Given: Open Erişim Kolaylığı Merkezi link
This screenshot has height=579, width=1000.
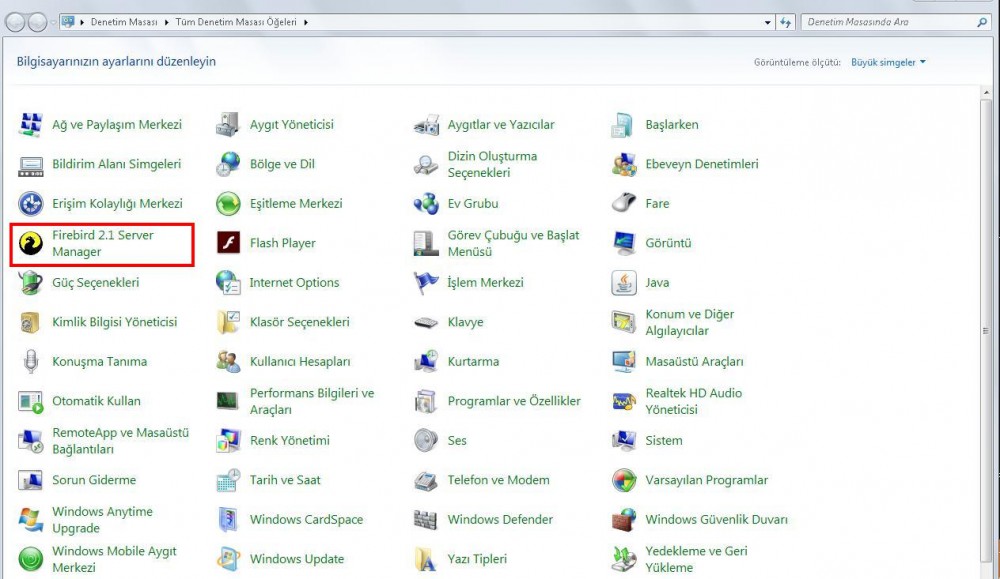Looking at the screenshot, I should click(x=117, y=203).
